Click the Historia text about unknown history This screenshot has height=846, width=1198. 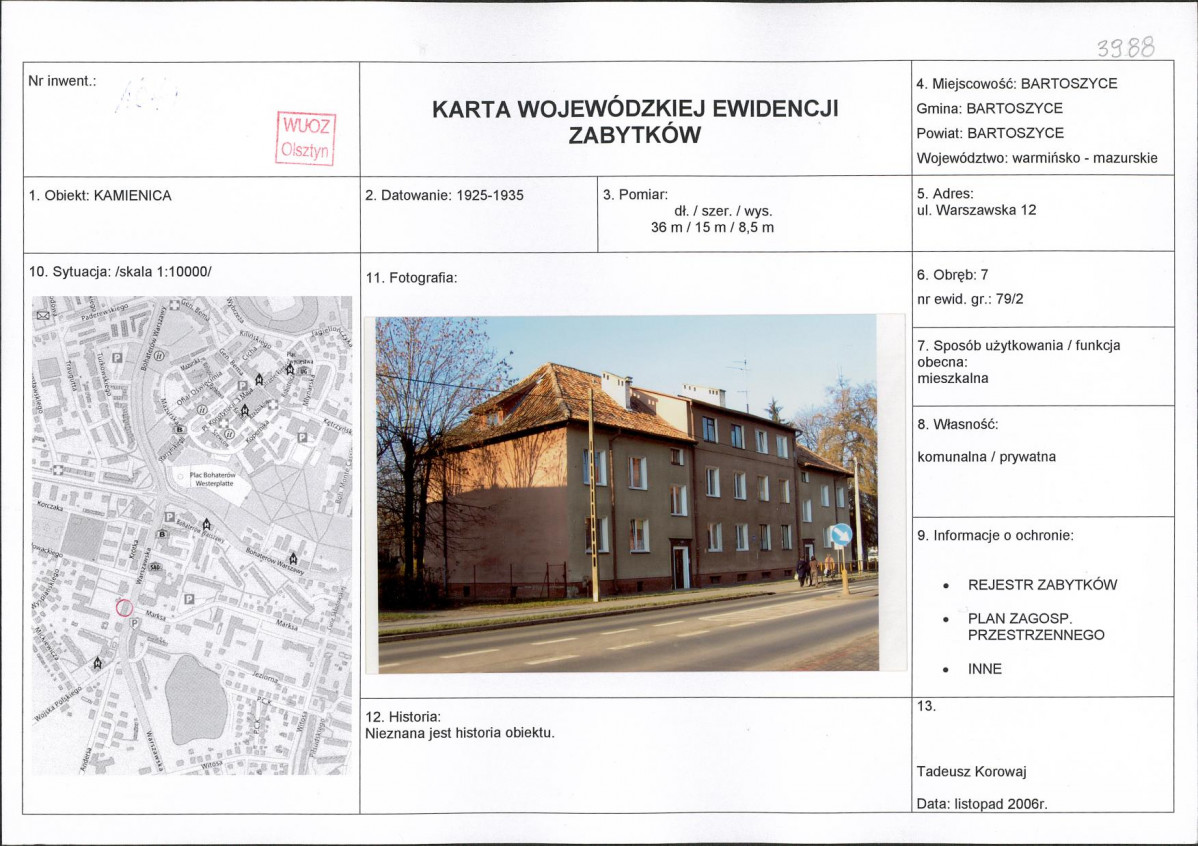pos(460,733)
